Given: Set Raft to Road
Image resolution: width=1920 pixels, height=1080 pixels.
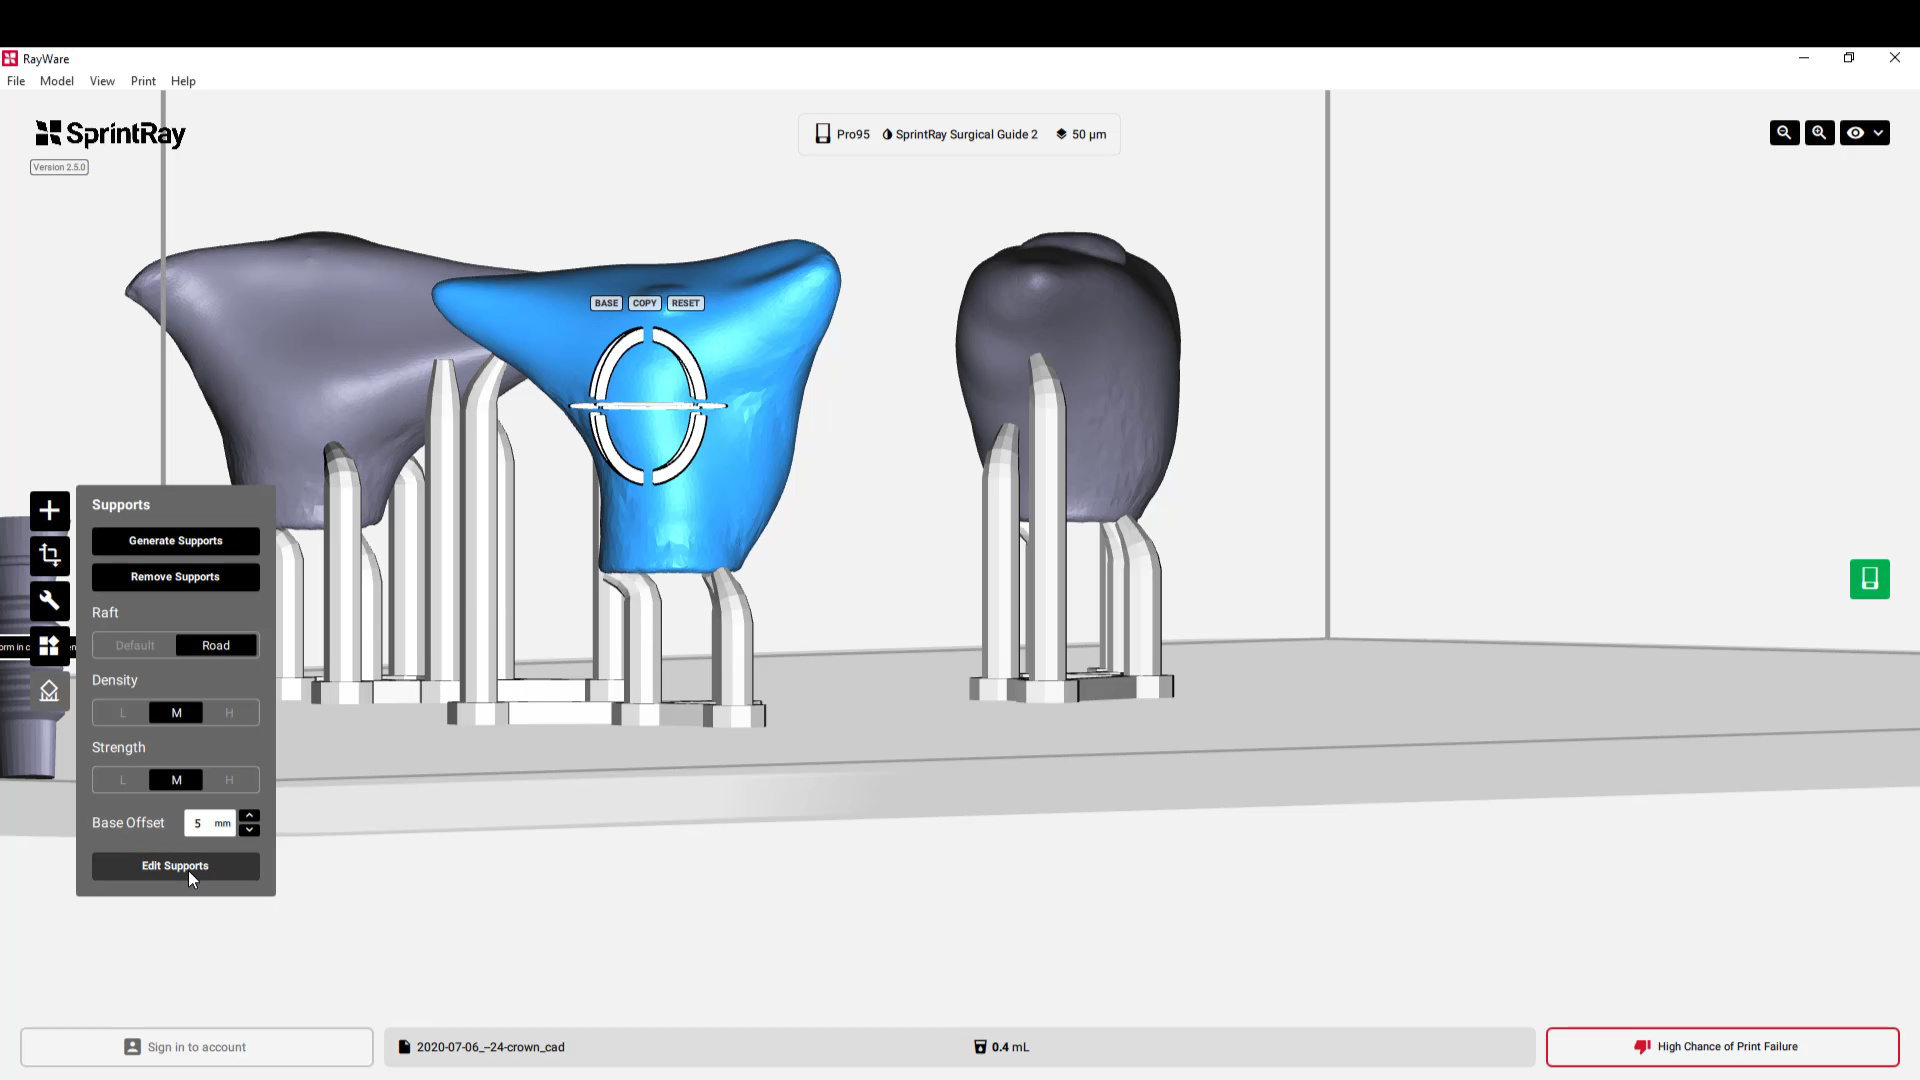Looking at the screenshot, I should pos(216,646).
